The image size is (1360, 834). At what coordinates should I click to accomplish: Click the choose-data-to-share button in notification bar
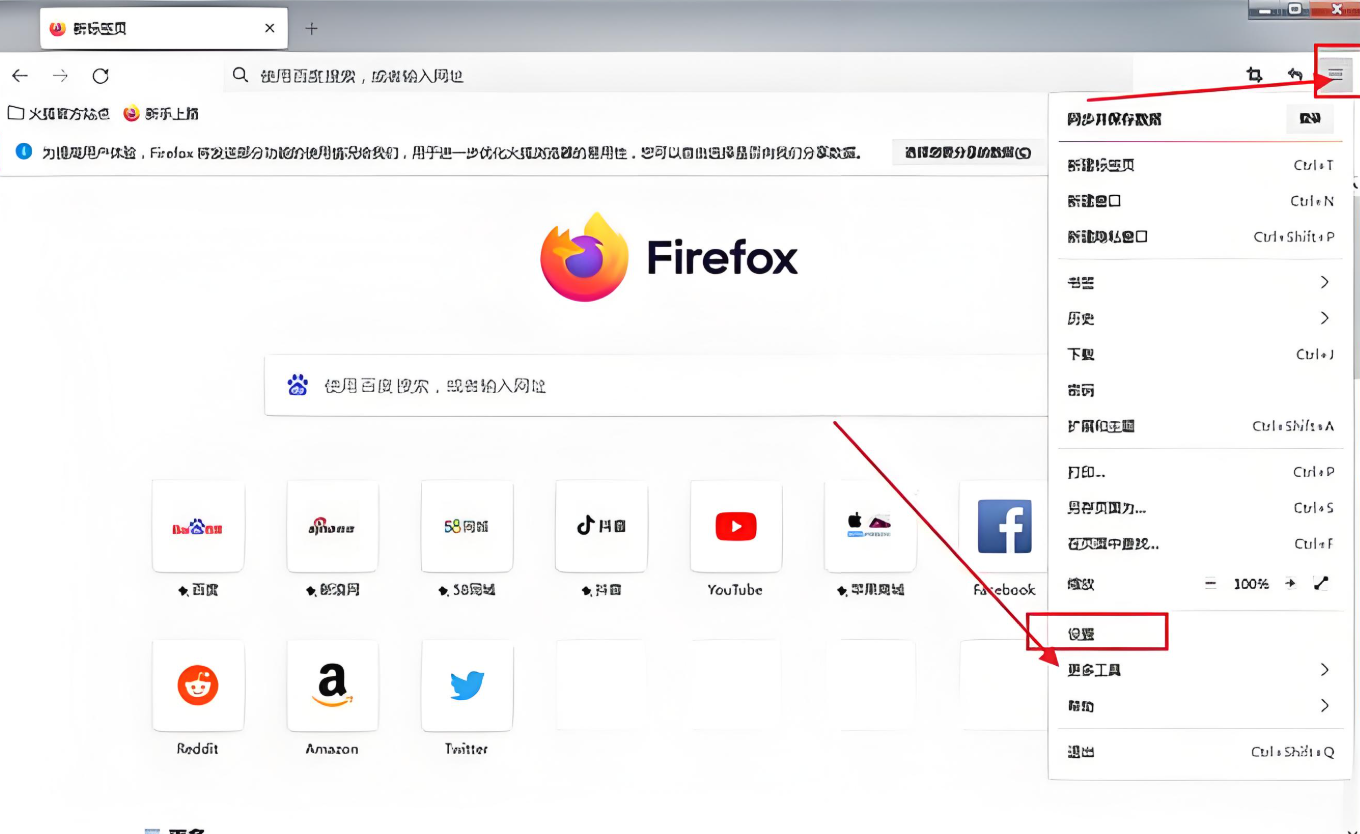[x=966, y=152]
